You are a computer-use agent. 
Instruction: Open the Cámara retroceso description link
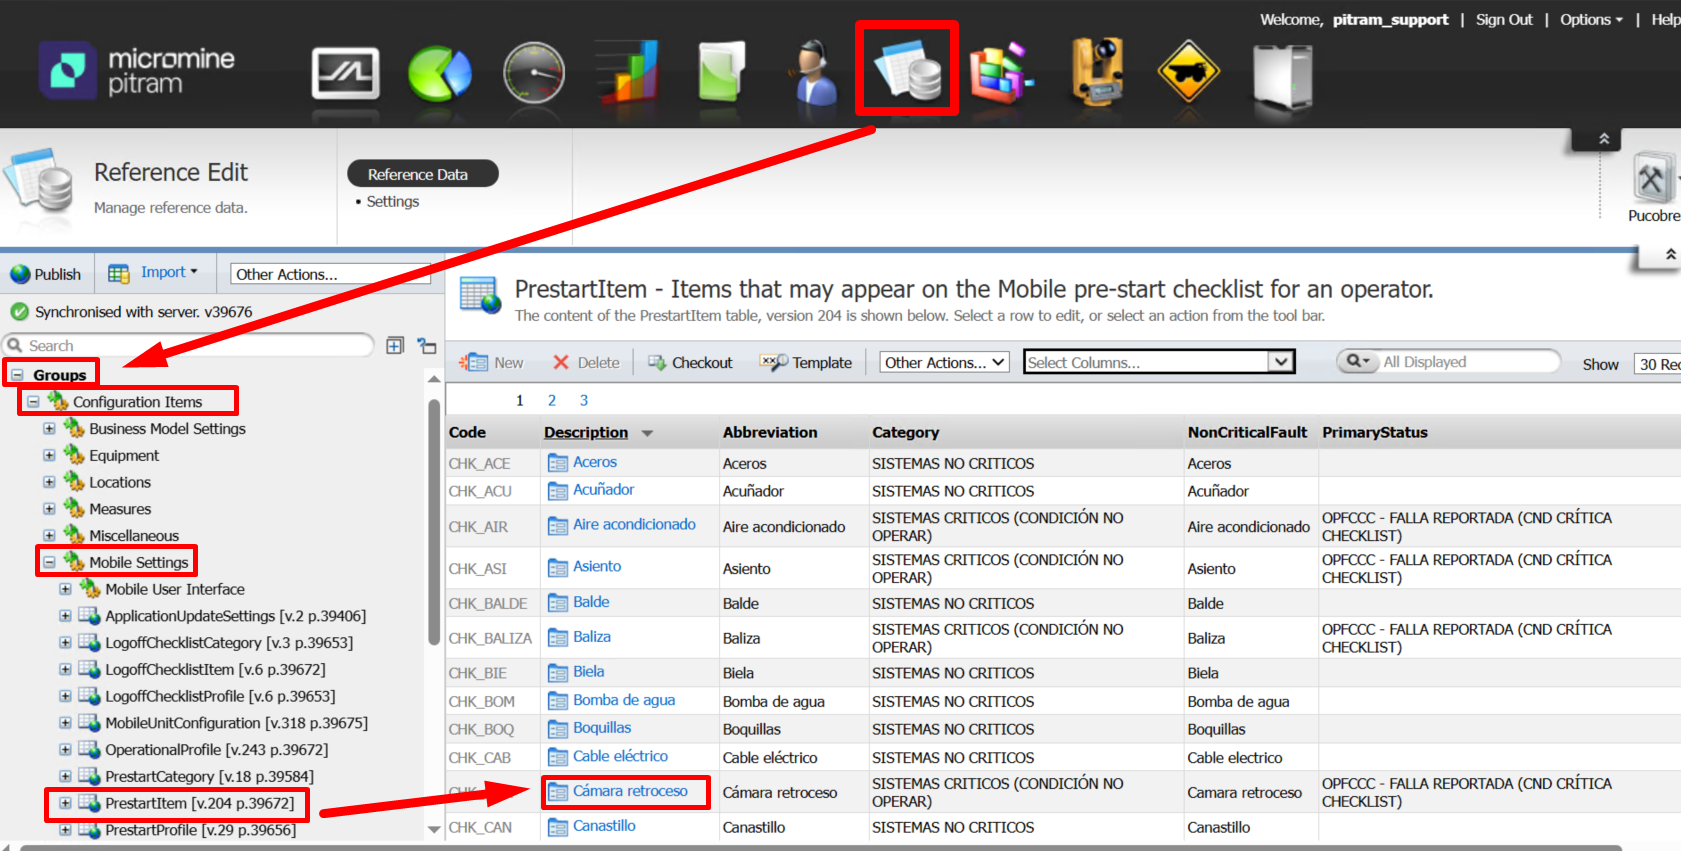[630, 791]
